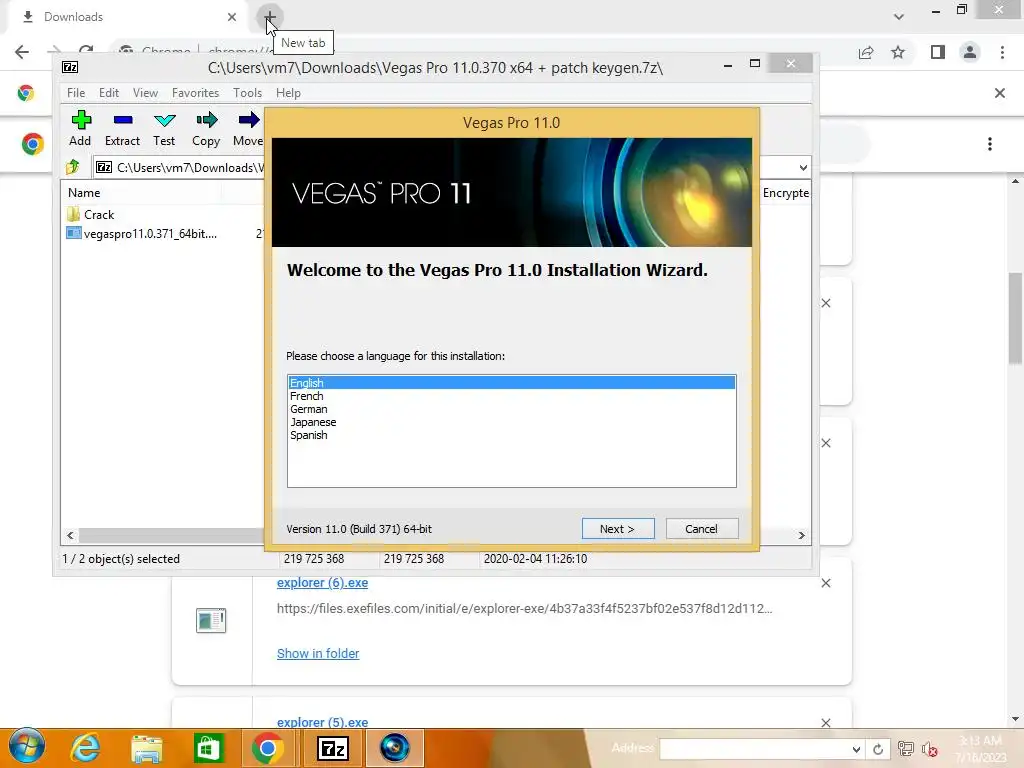
Task: Open the Crack folder in 7-Zip list
Action: tap(99, 215)
